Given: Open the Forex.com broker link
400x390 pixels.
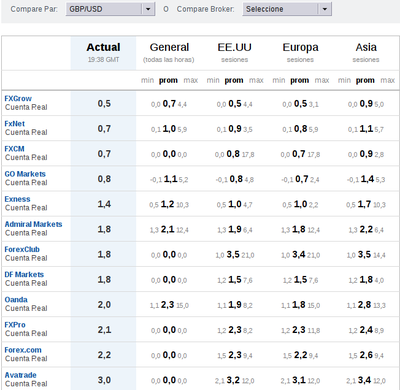Looking at the screenshot, I should point(23,350).
